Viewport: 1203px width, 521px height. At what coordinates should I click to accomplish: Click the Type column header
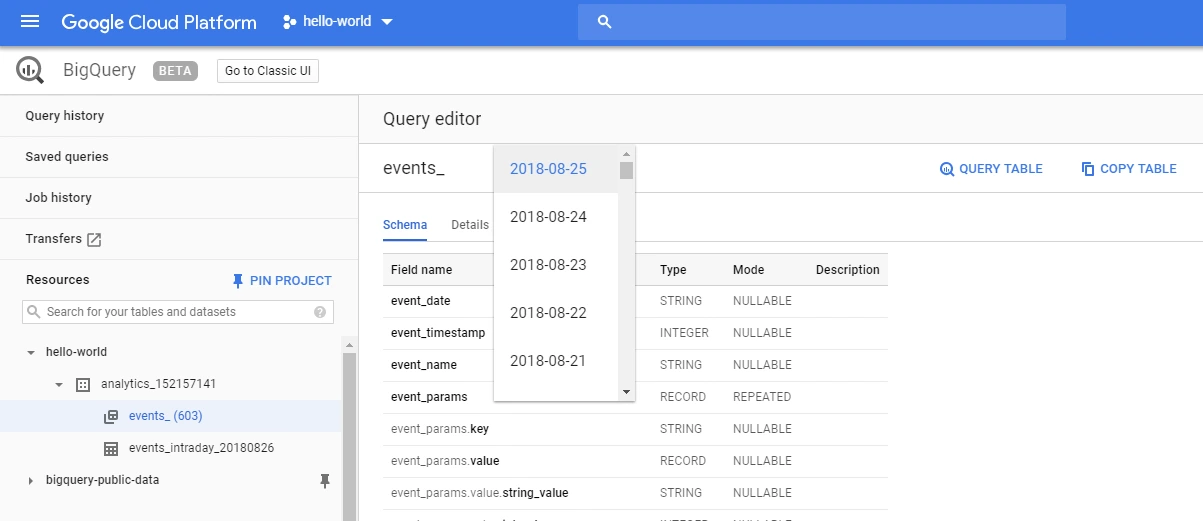coord(673,270)
